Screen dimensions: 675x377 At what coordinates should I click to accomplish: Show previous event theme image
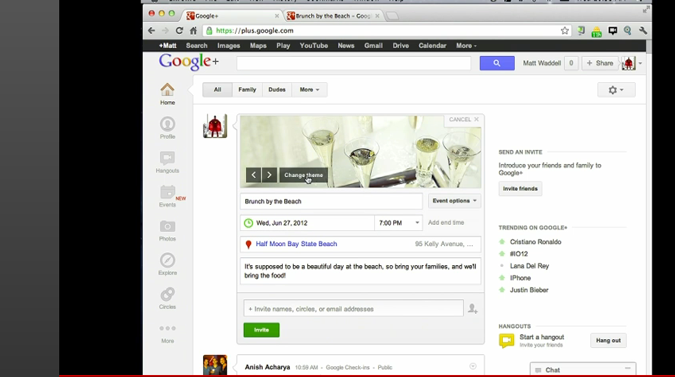coord(254,175)
